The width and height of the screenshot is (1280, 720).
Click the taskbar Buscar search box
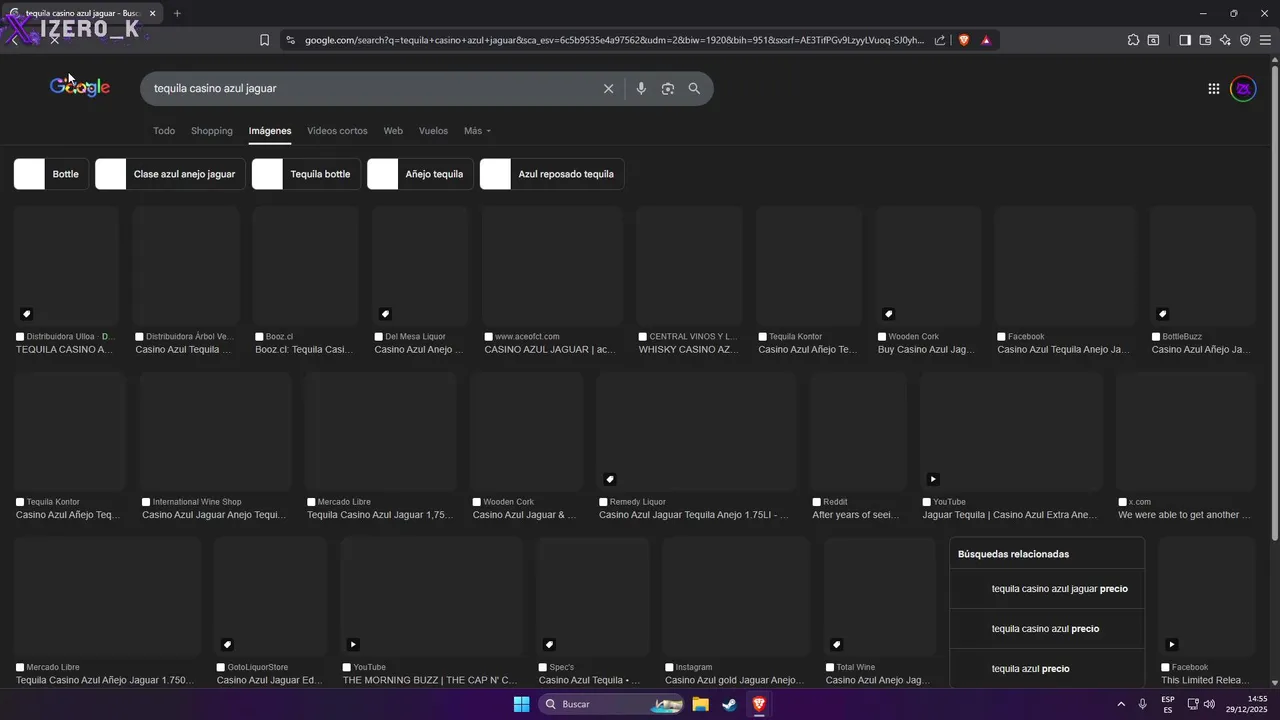pos(613,704)
